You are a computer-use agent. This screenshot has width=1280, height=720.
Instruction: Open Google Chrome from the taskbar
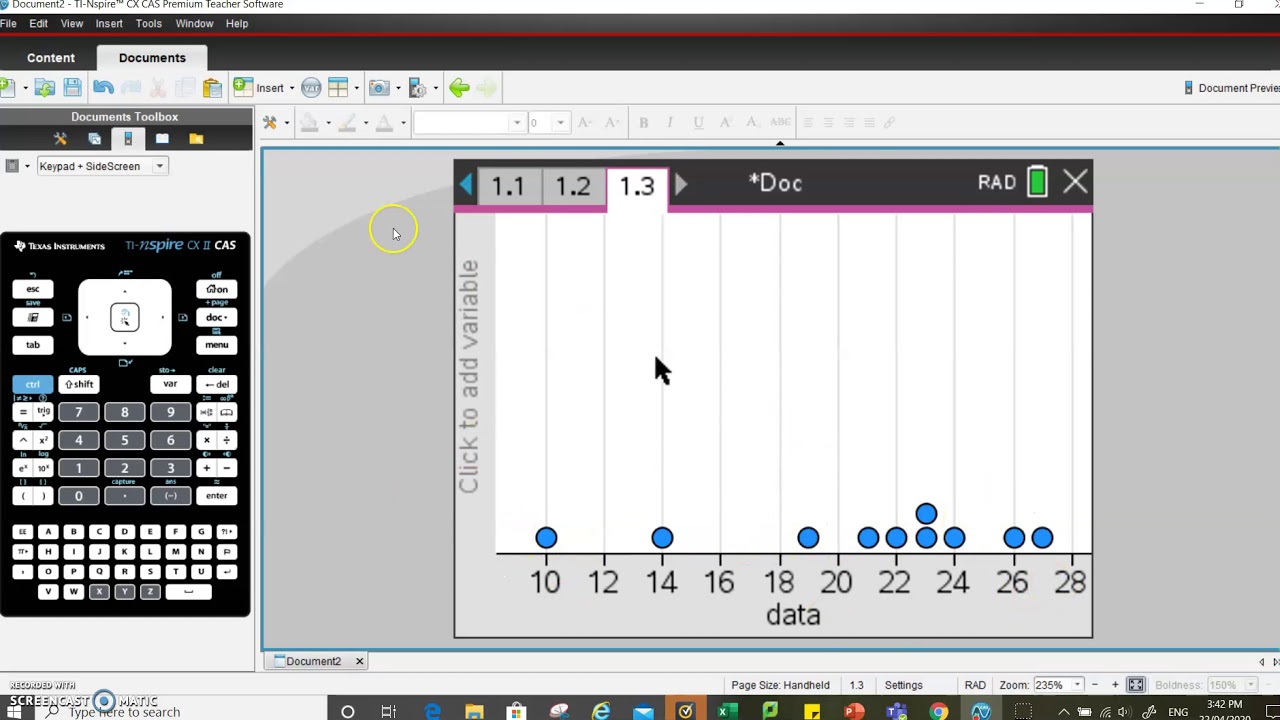coord(938,712)
